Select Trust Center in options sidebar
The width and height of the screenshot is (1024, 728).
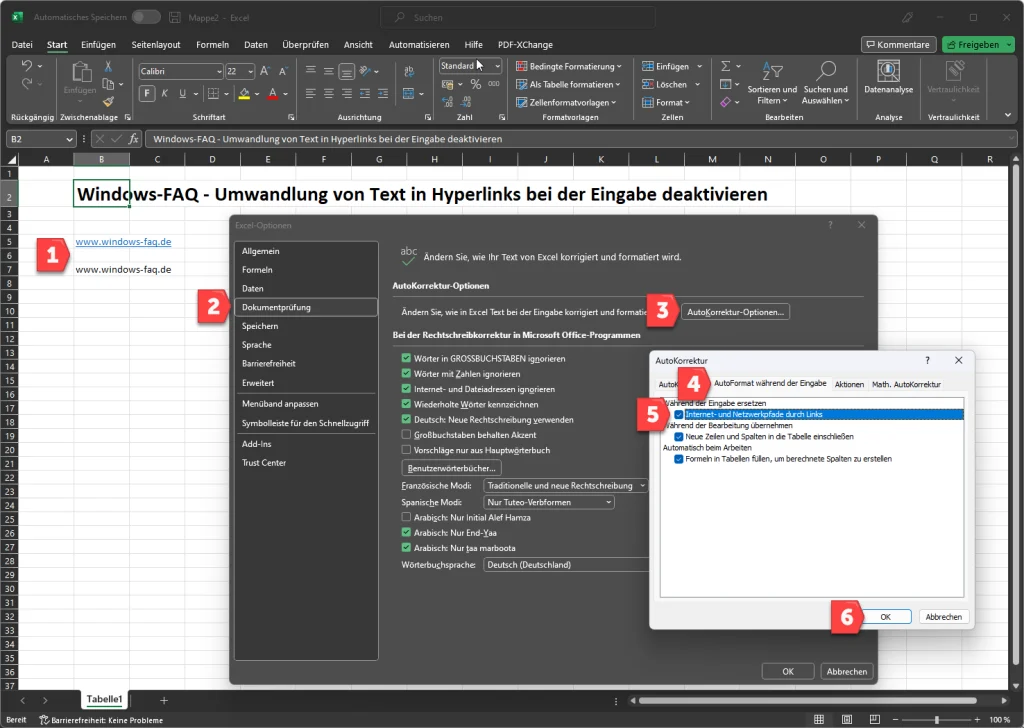click(306, 462)
